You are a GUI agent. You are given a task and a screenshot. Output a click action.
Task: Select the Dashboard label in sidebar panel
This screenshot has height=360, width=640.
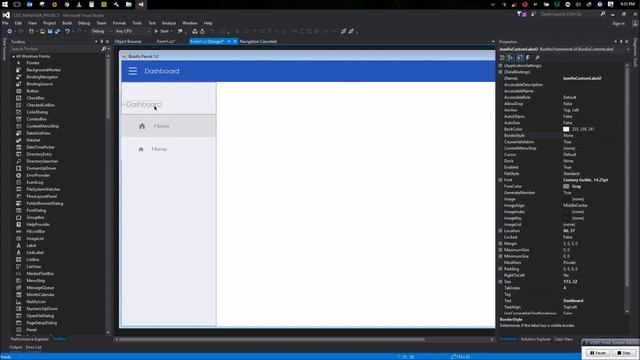tap(144, 104)
